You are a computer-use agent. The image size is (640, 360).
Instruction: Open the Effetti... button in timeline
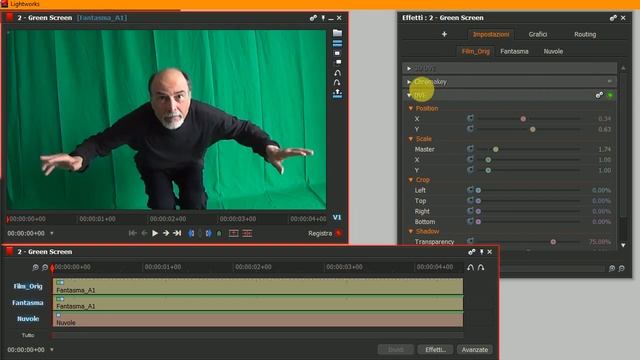pyautogui.click(x=436, y=350)
